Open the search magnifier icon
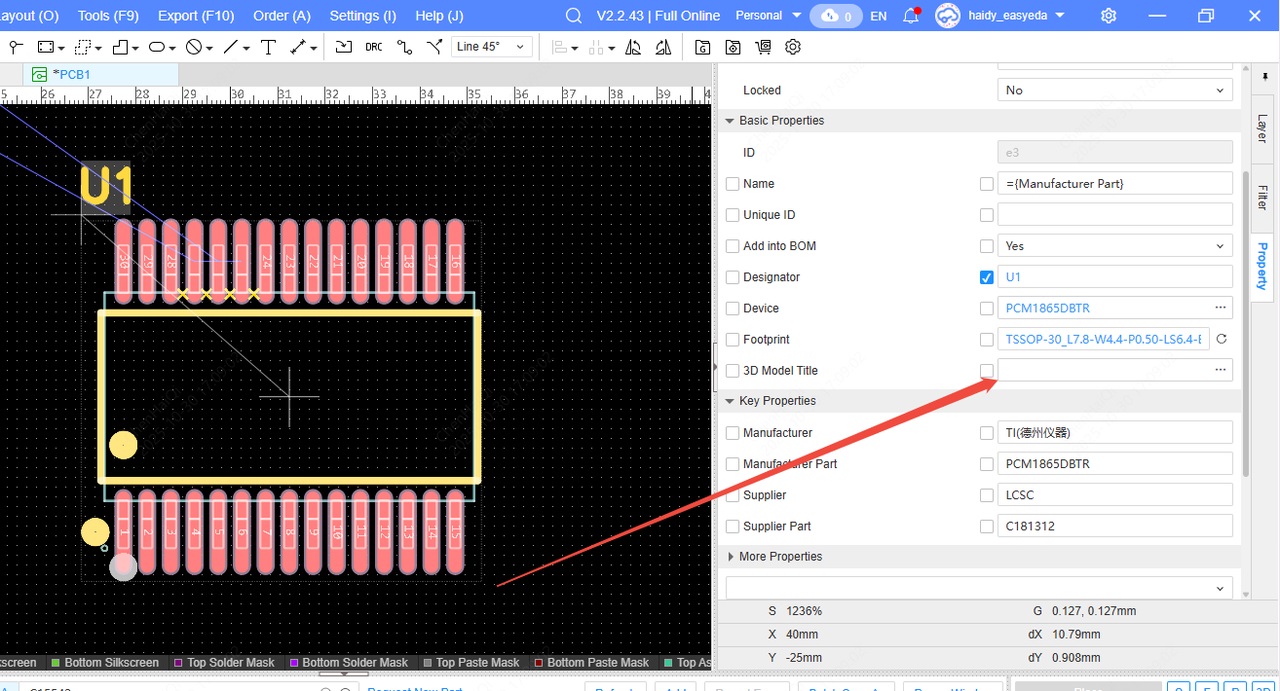The width and height of the screenshot is (1280, 691). tap(573, 16)
